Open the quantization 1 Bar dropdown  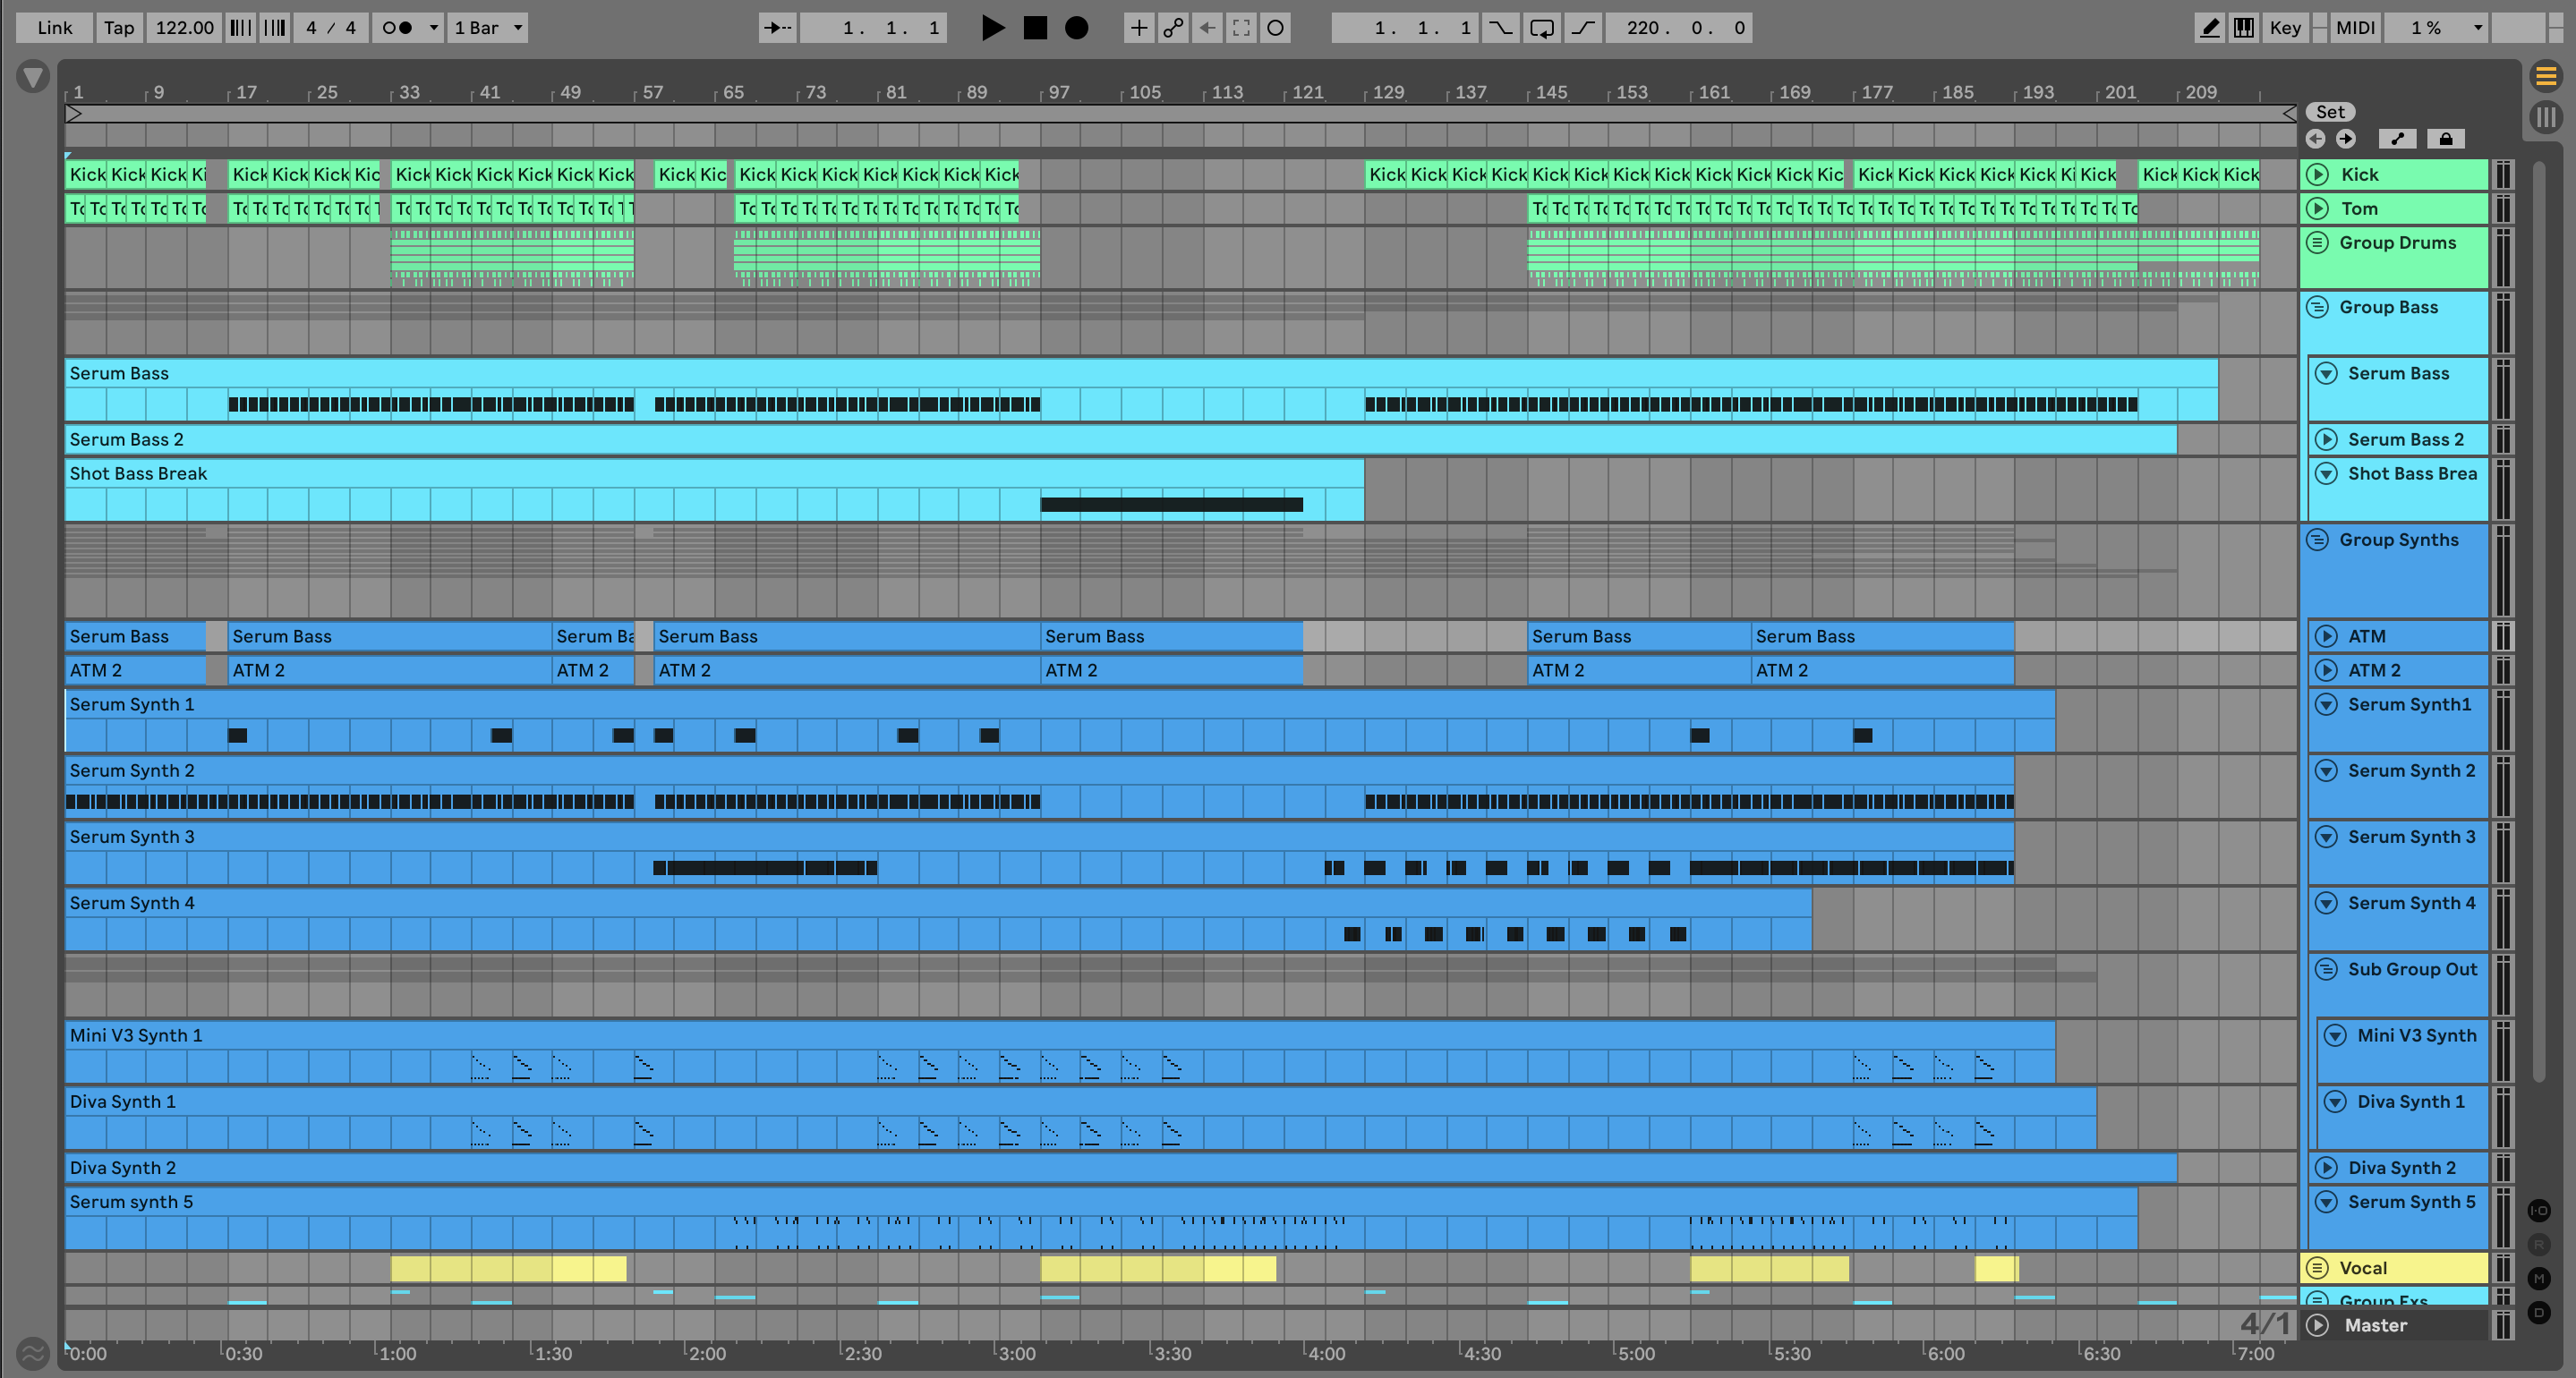pyautogui.click(x=488, y=28)
